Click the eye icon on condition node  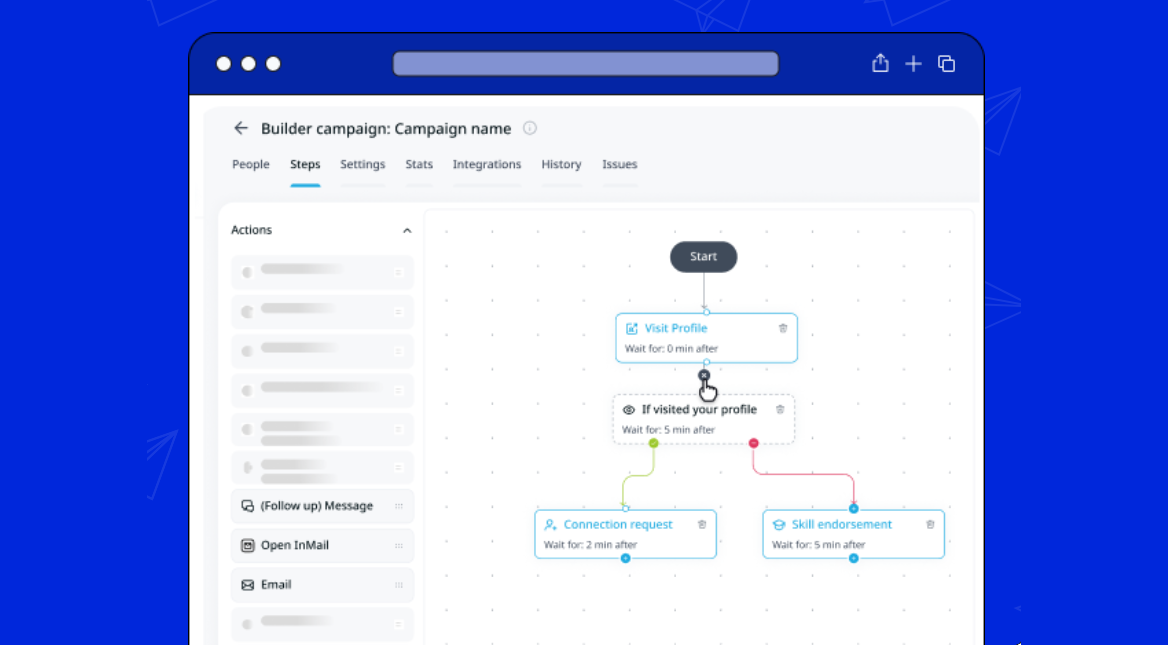click(x=629, y=410)
